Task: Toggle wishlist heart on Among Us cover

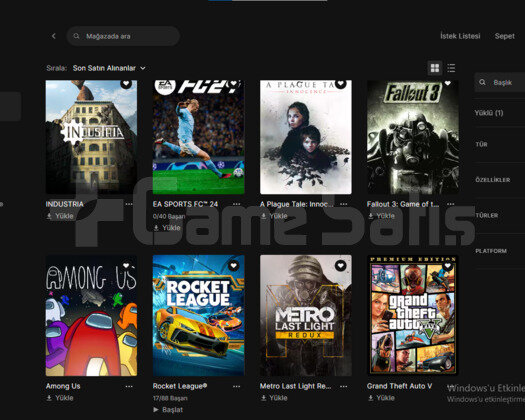Action: (x=126, y=266)
